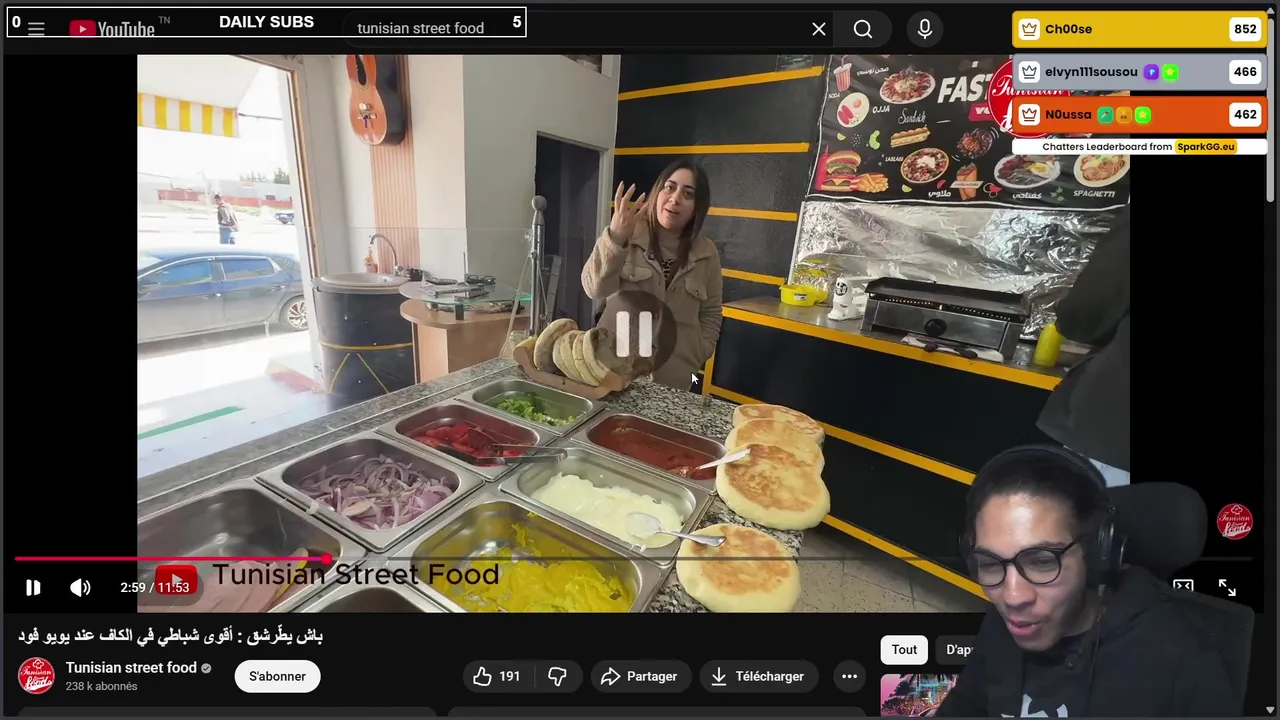Click the channel watermark in video corner

[x=1235, y=521]
